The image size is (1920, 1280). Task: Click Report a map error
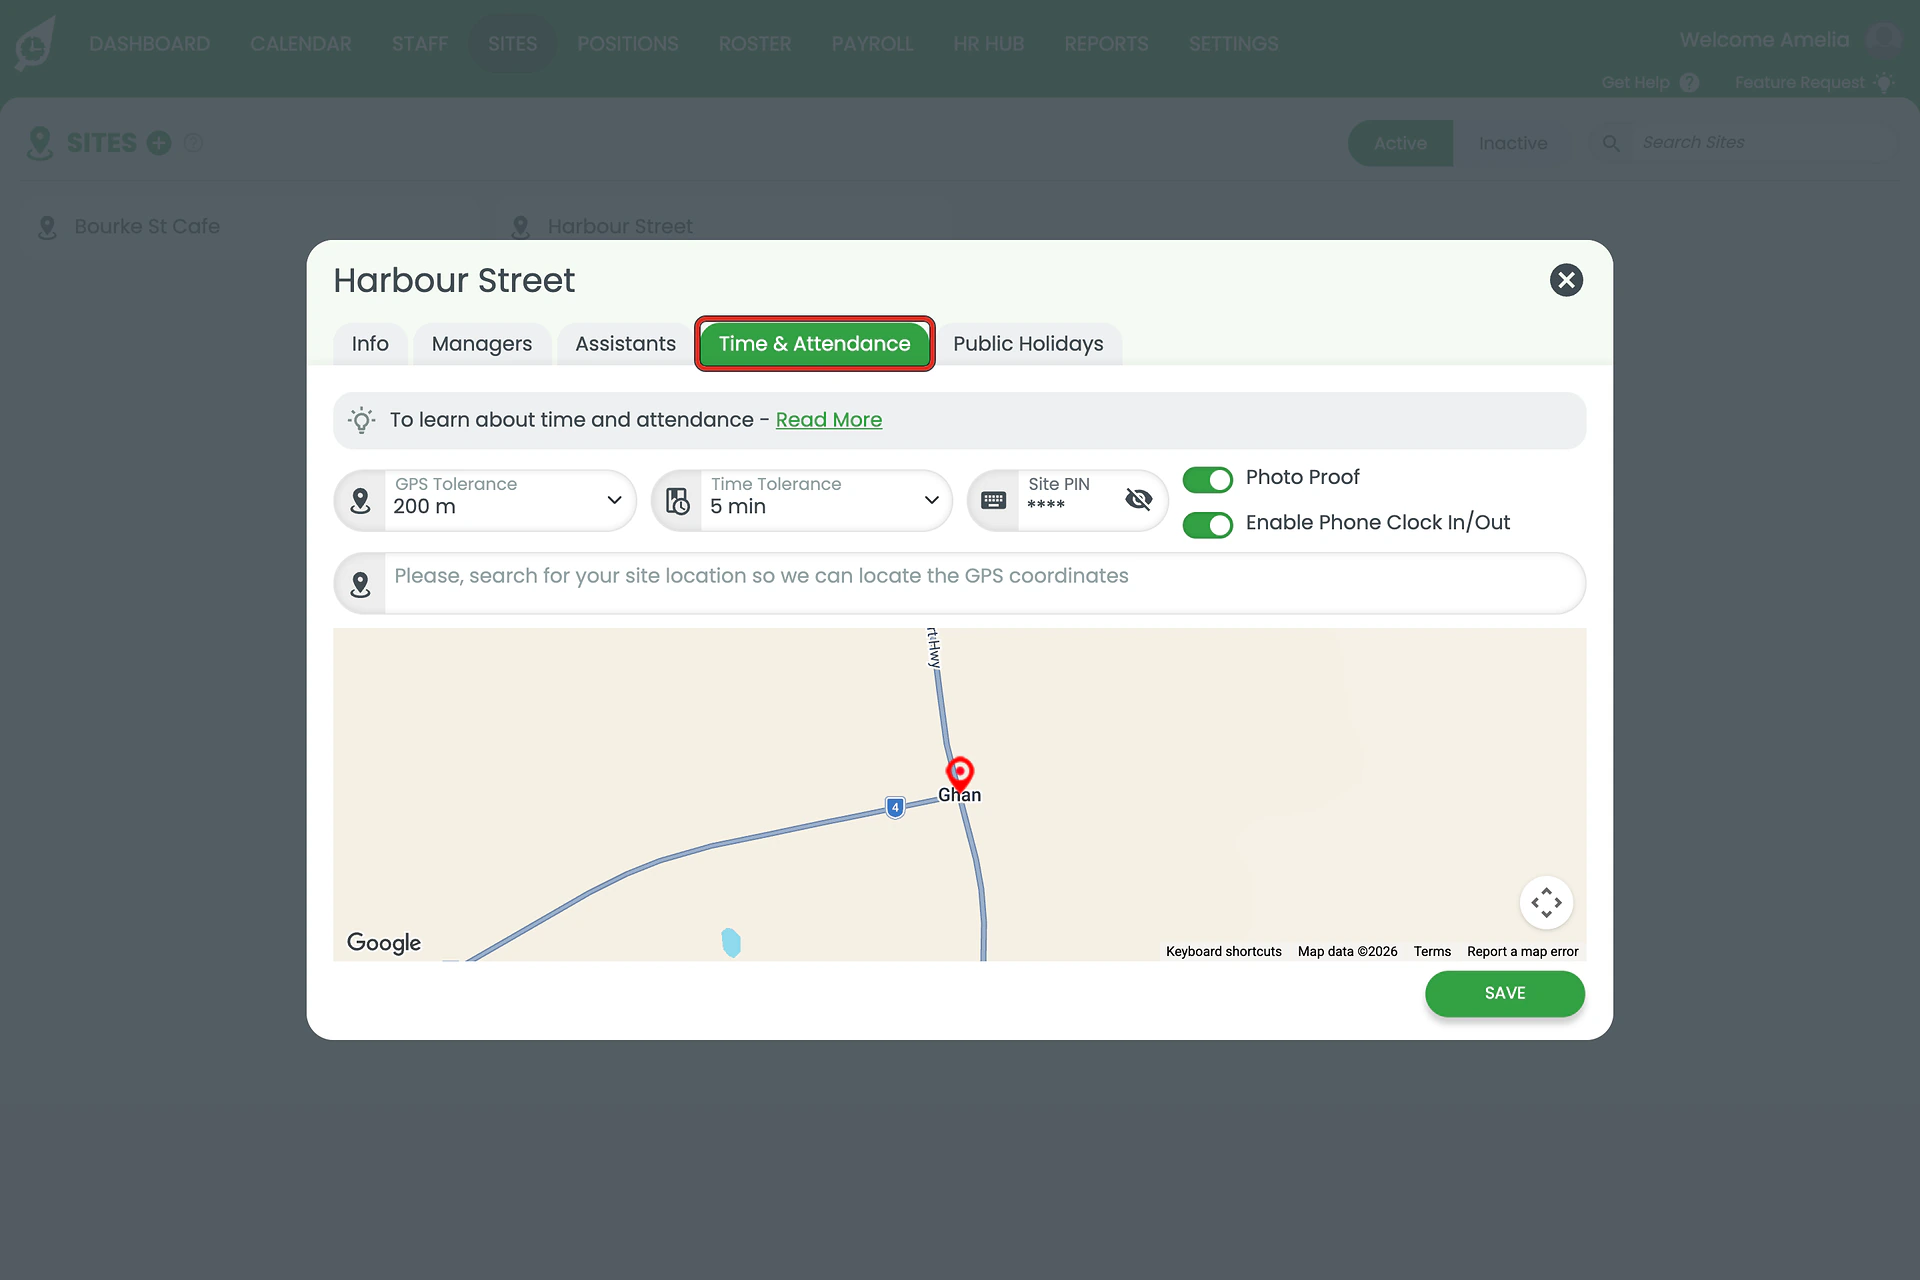pos(1522,951)
